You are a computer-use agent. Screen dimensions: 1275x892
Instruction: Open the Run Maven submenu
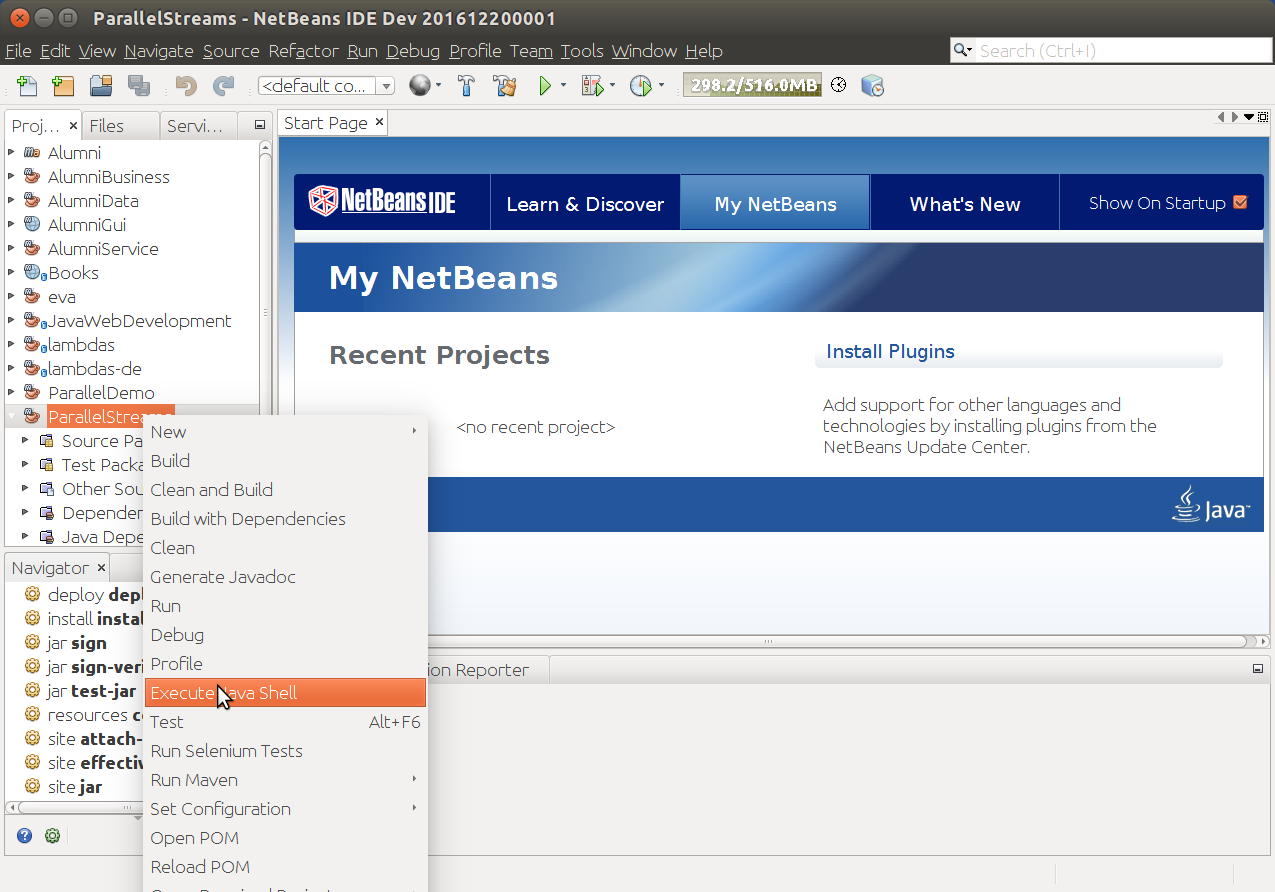click(285, 780)
